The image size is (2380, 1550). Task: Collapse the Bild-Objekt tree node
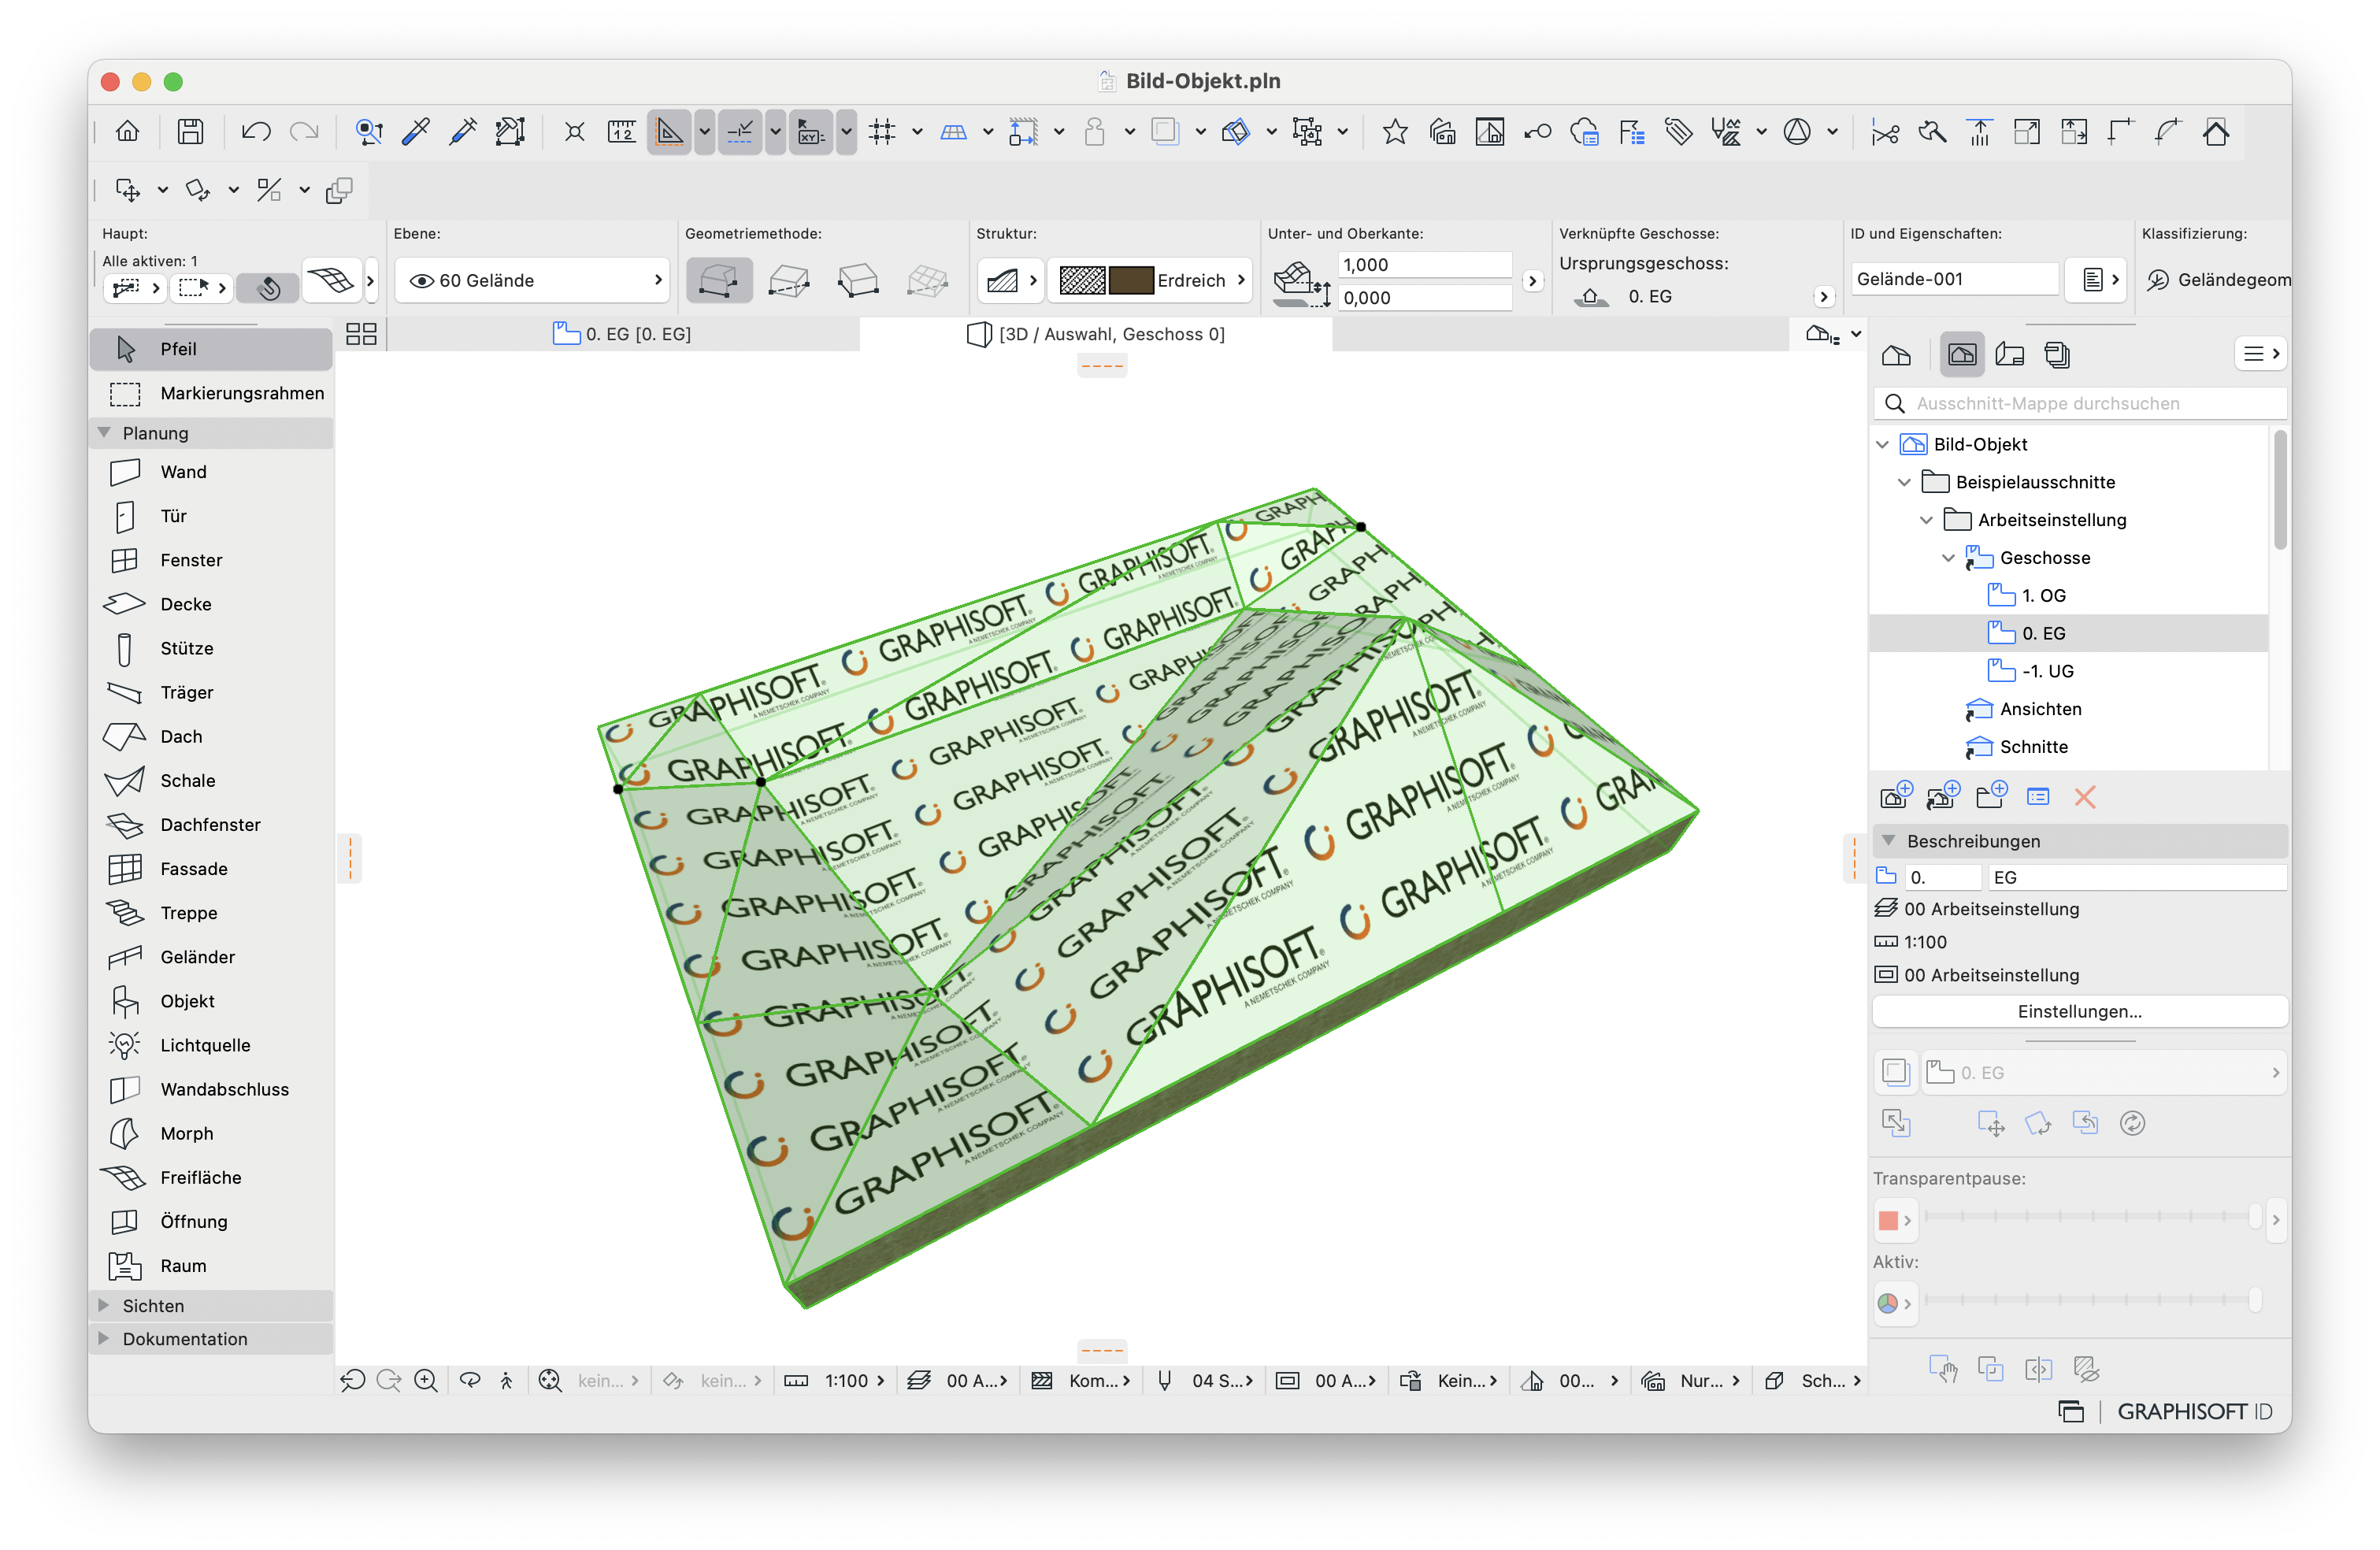[1883, 444]
